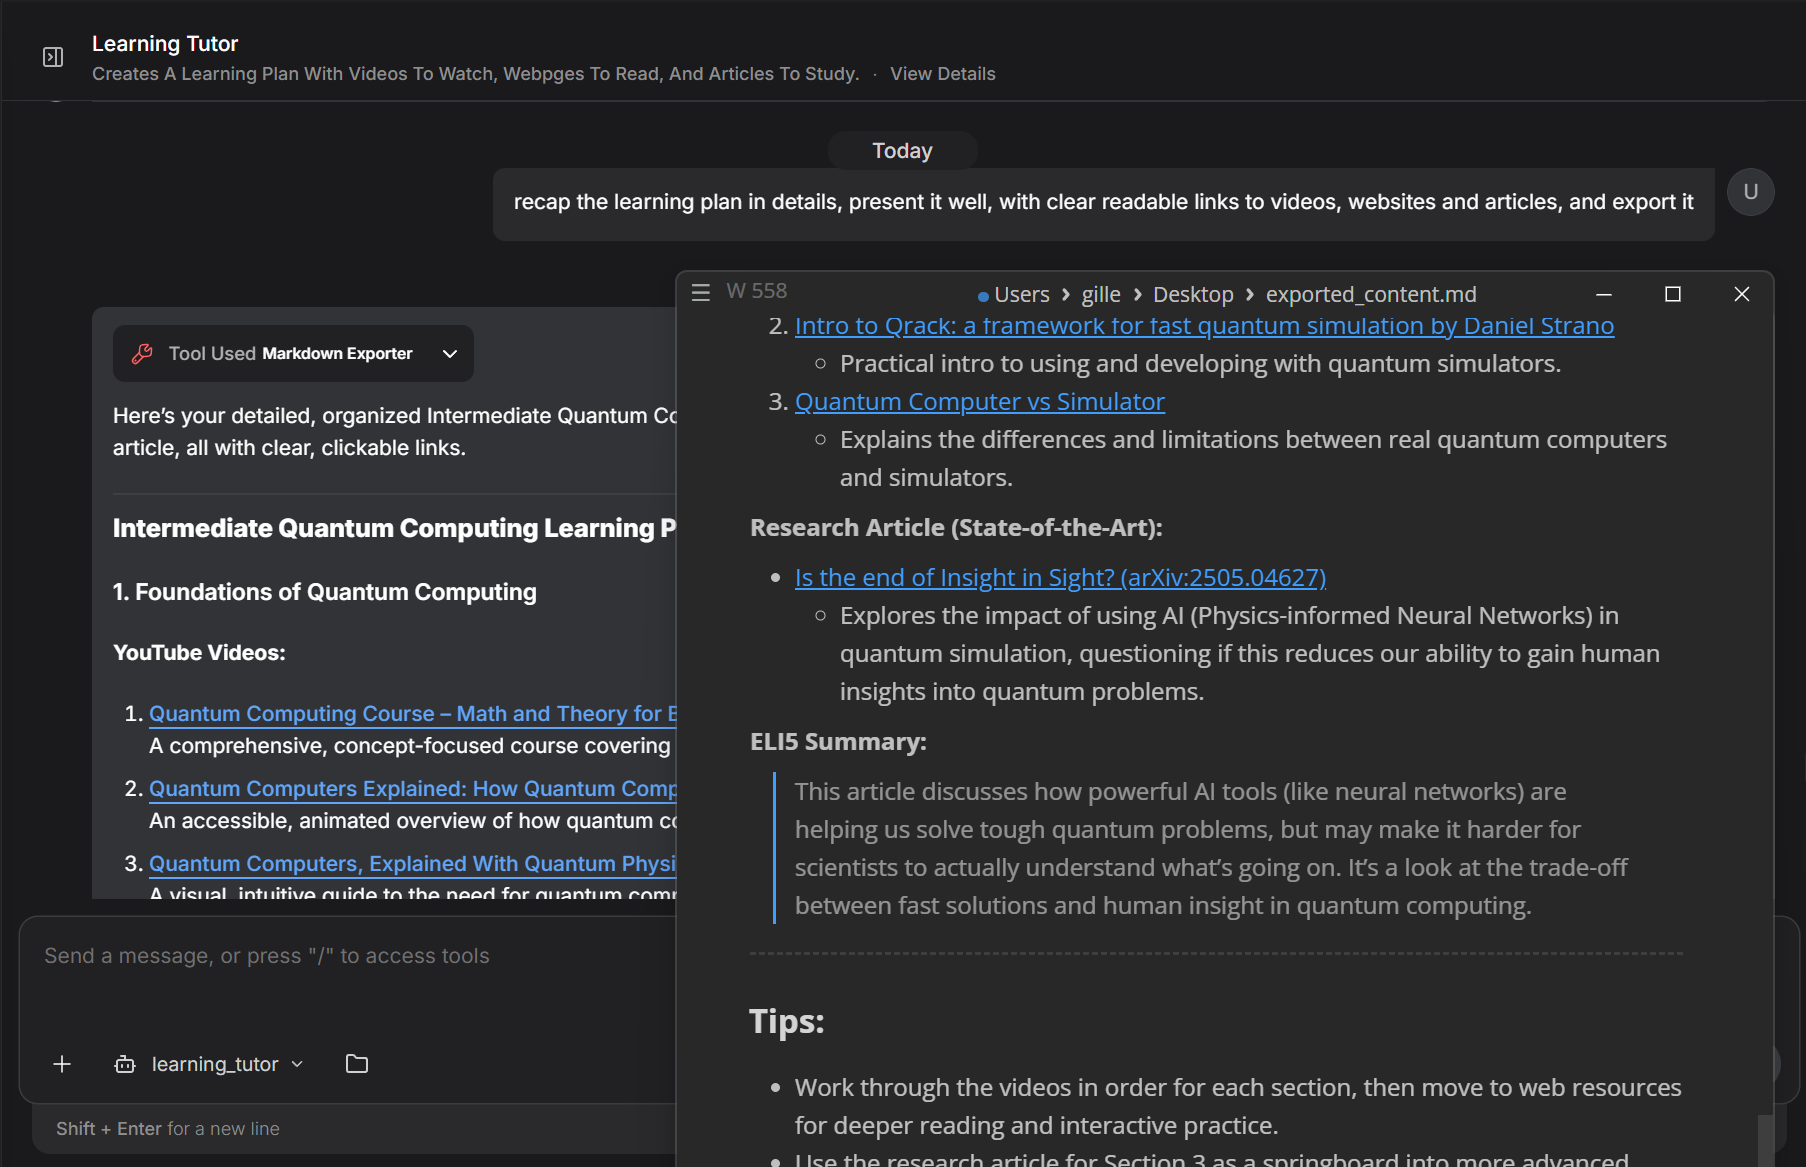1806x1167 pixels.
Task: Collapse the sidebar with the panel icon
Action: click(52, 57)
